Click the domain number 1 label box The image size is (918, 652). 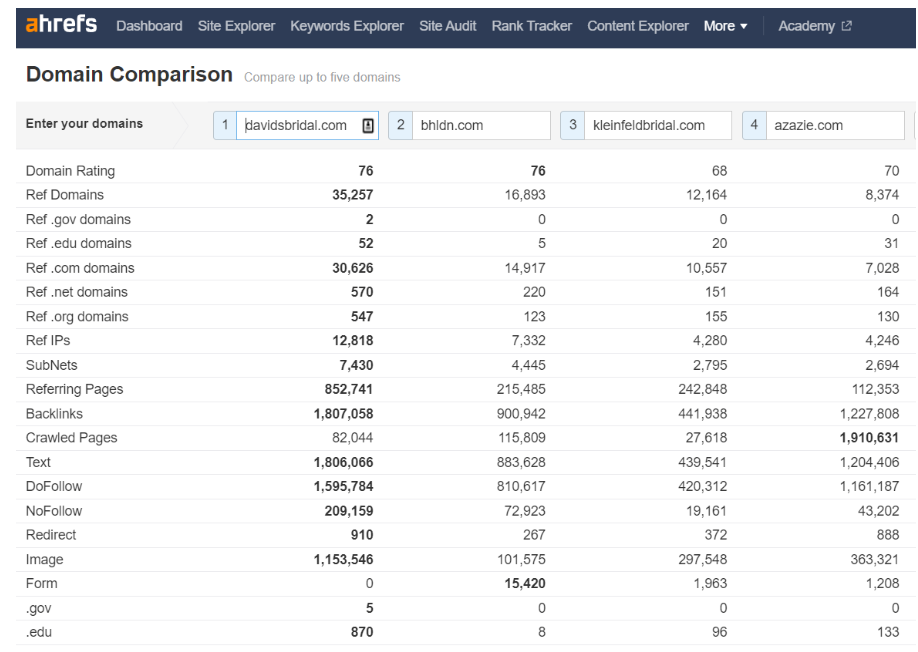tap(225, 125)
